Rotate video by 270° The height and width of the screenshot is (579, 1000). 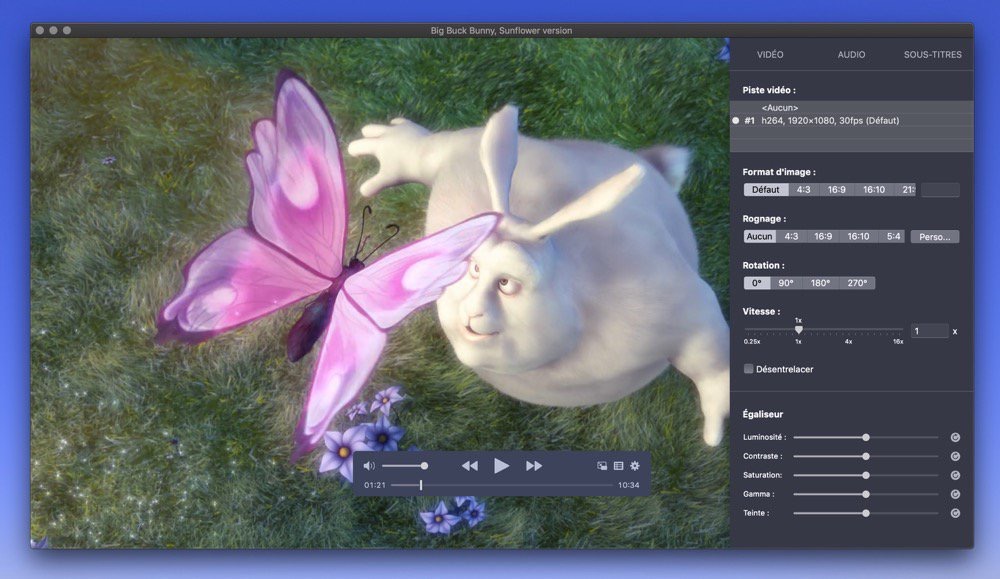857,283
